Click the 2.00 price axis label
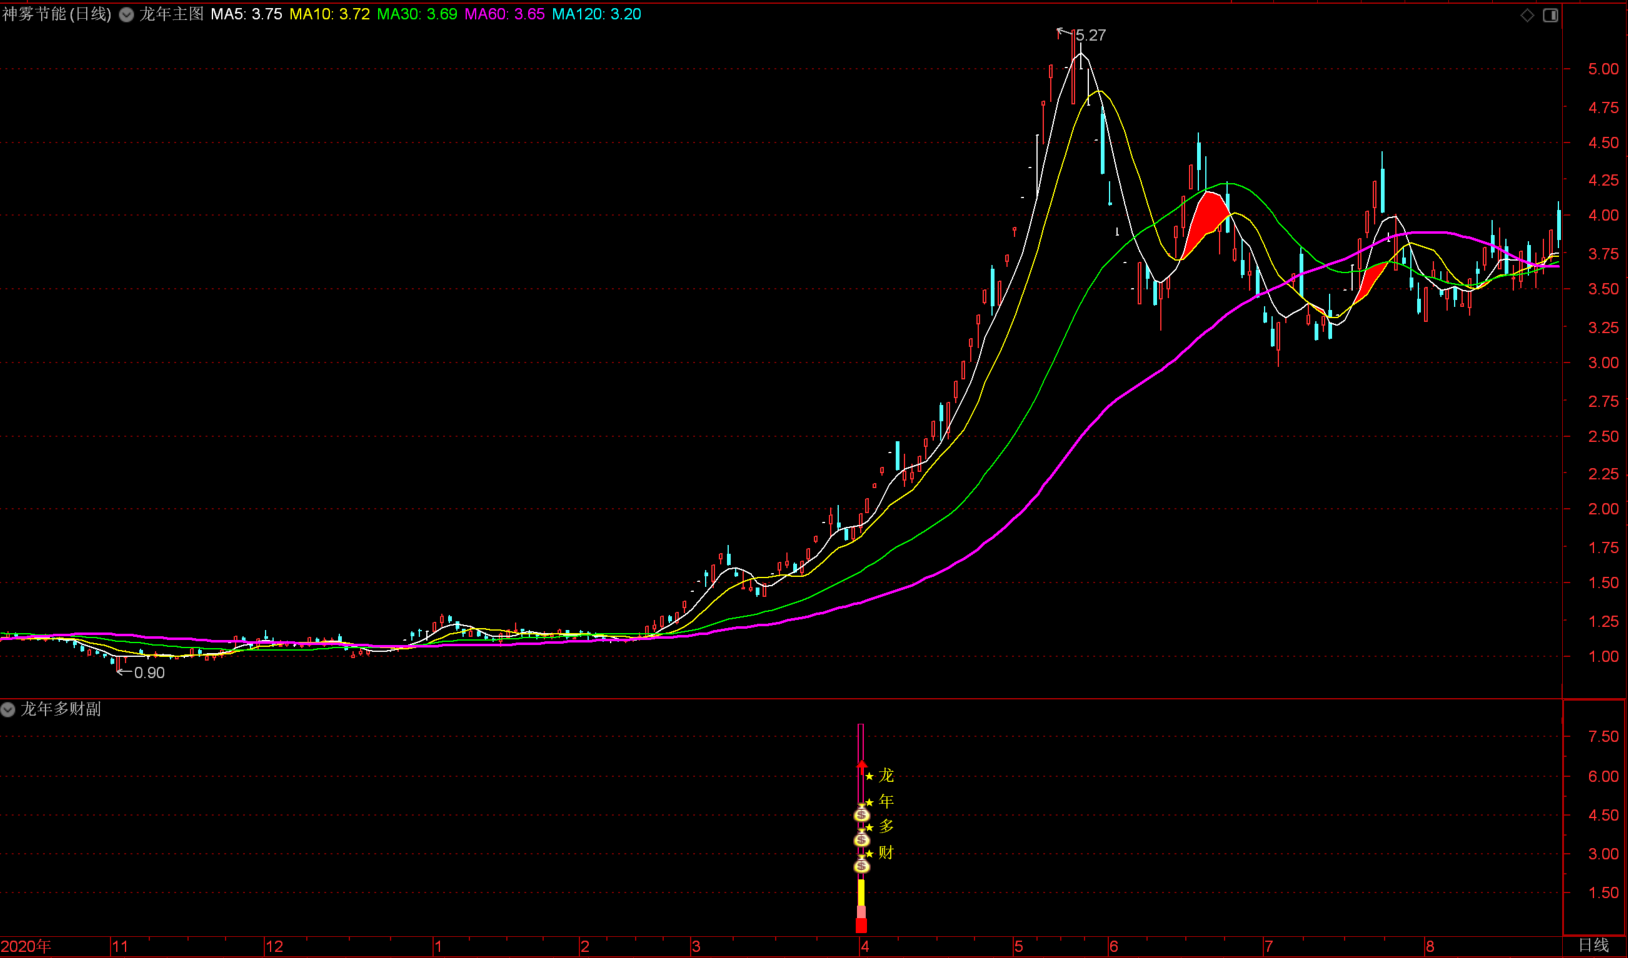The height and width of the screenshot is (958, 1628). pos(1603,509)
